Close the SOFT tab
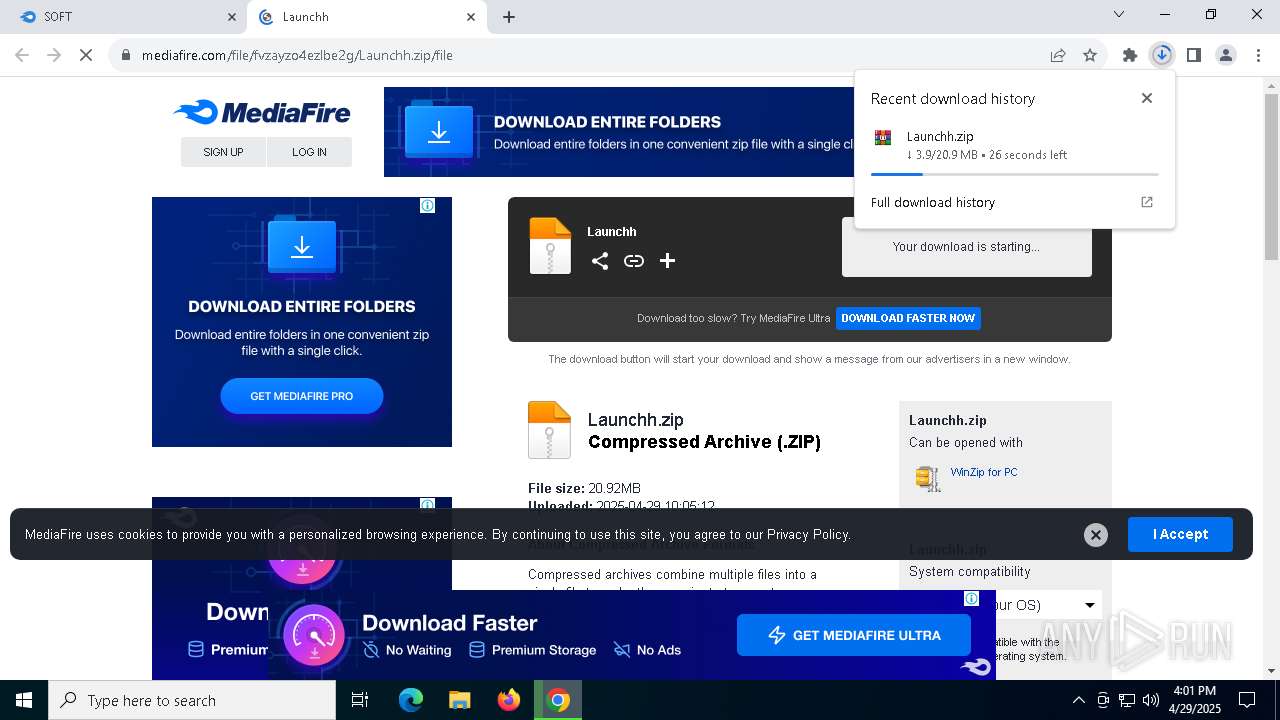 (x=231, y=17)
